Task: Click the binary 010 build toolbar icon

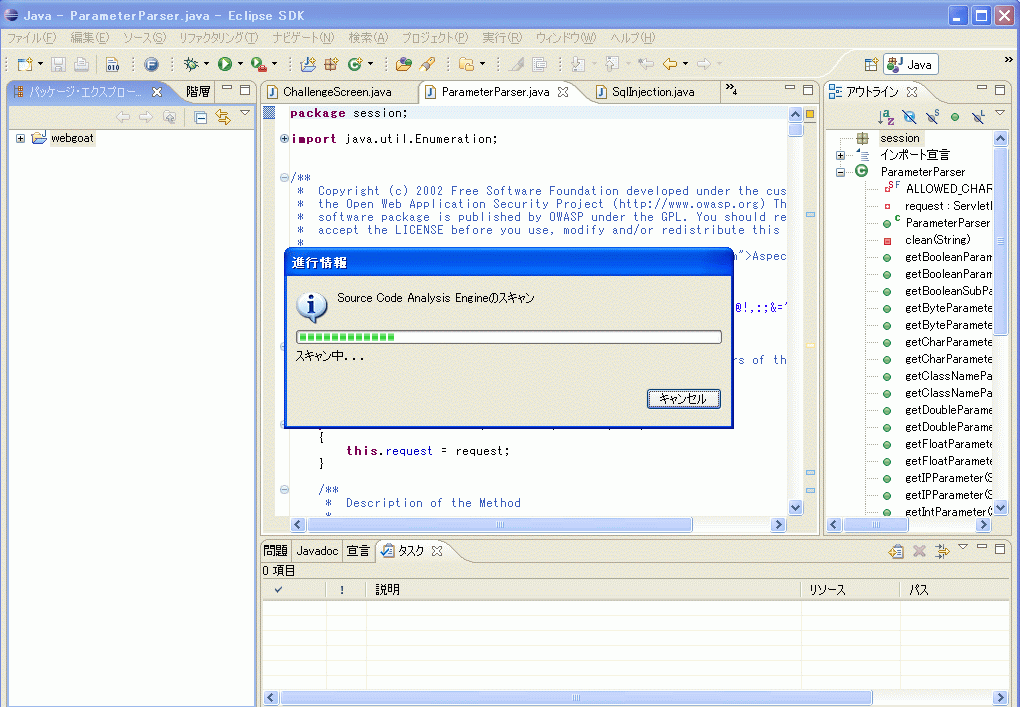Action: click(113, 64)
